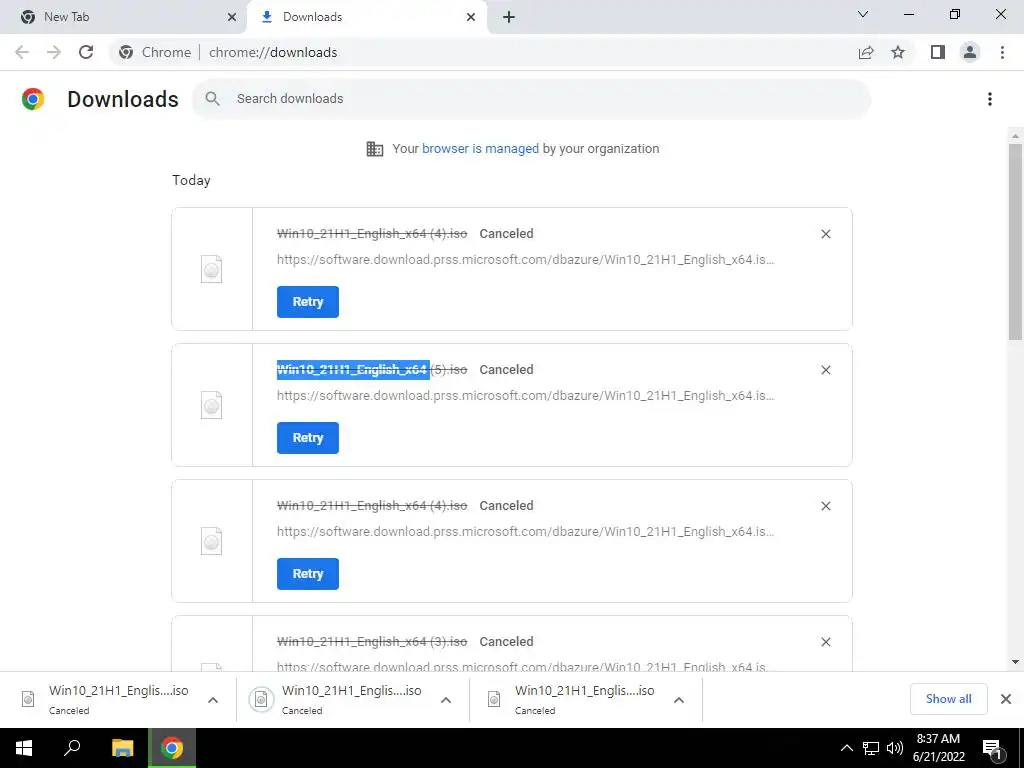Show hidden system tray icons

pyautogui.click(x=846, y=748)
